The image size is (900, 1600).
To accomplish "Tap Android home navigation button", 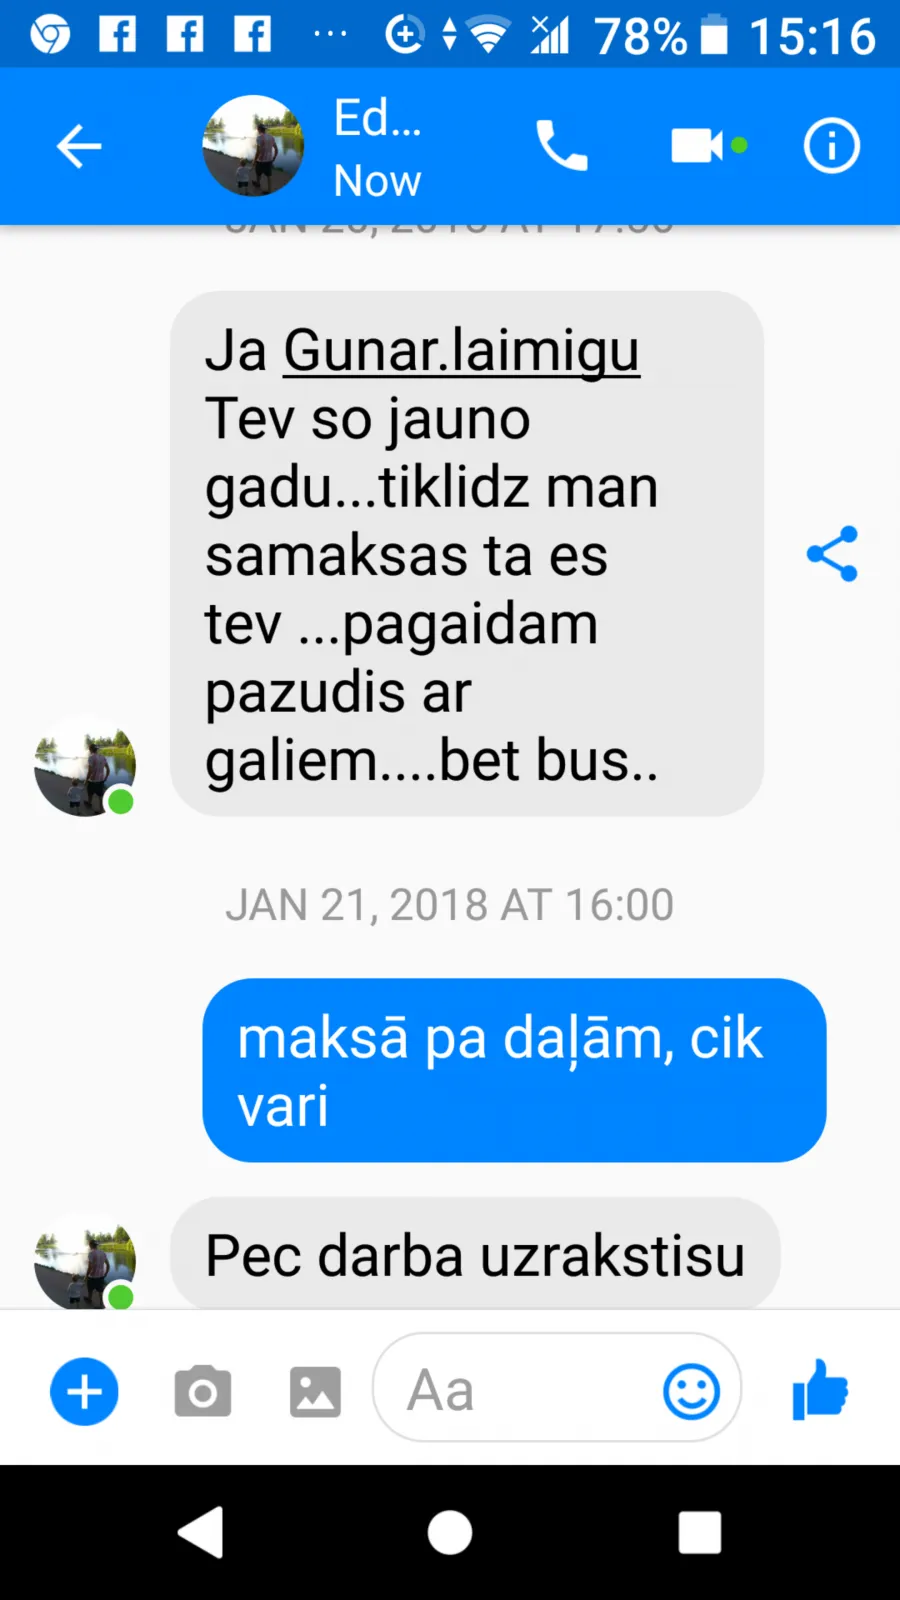I will (450, 1532).
